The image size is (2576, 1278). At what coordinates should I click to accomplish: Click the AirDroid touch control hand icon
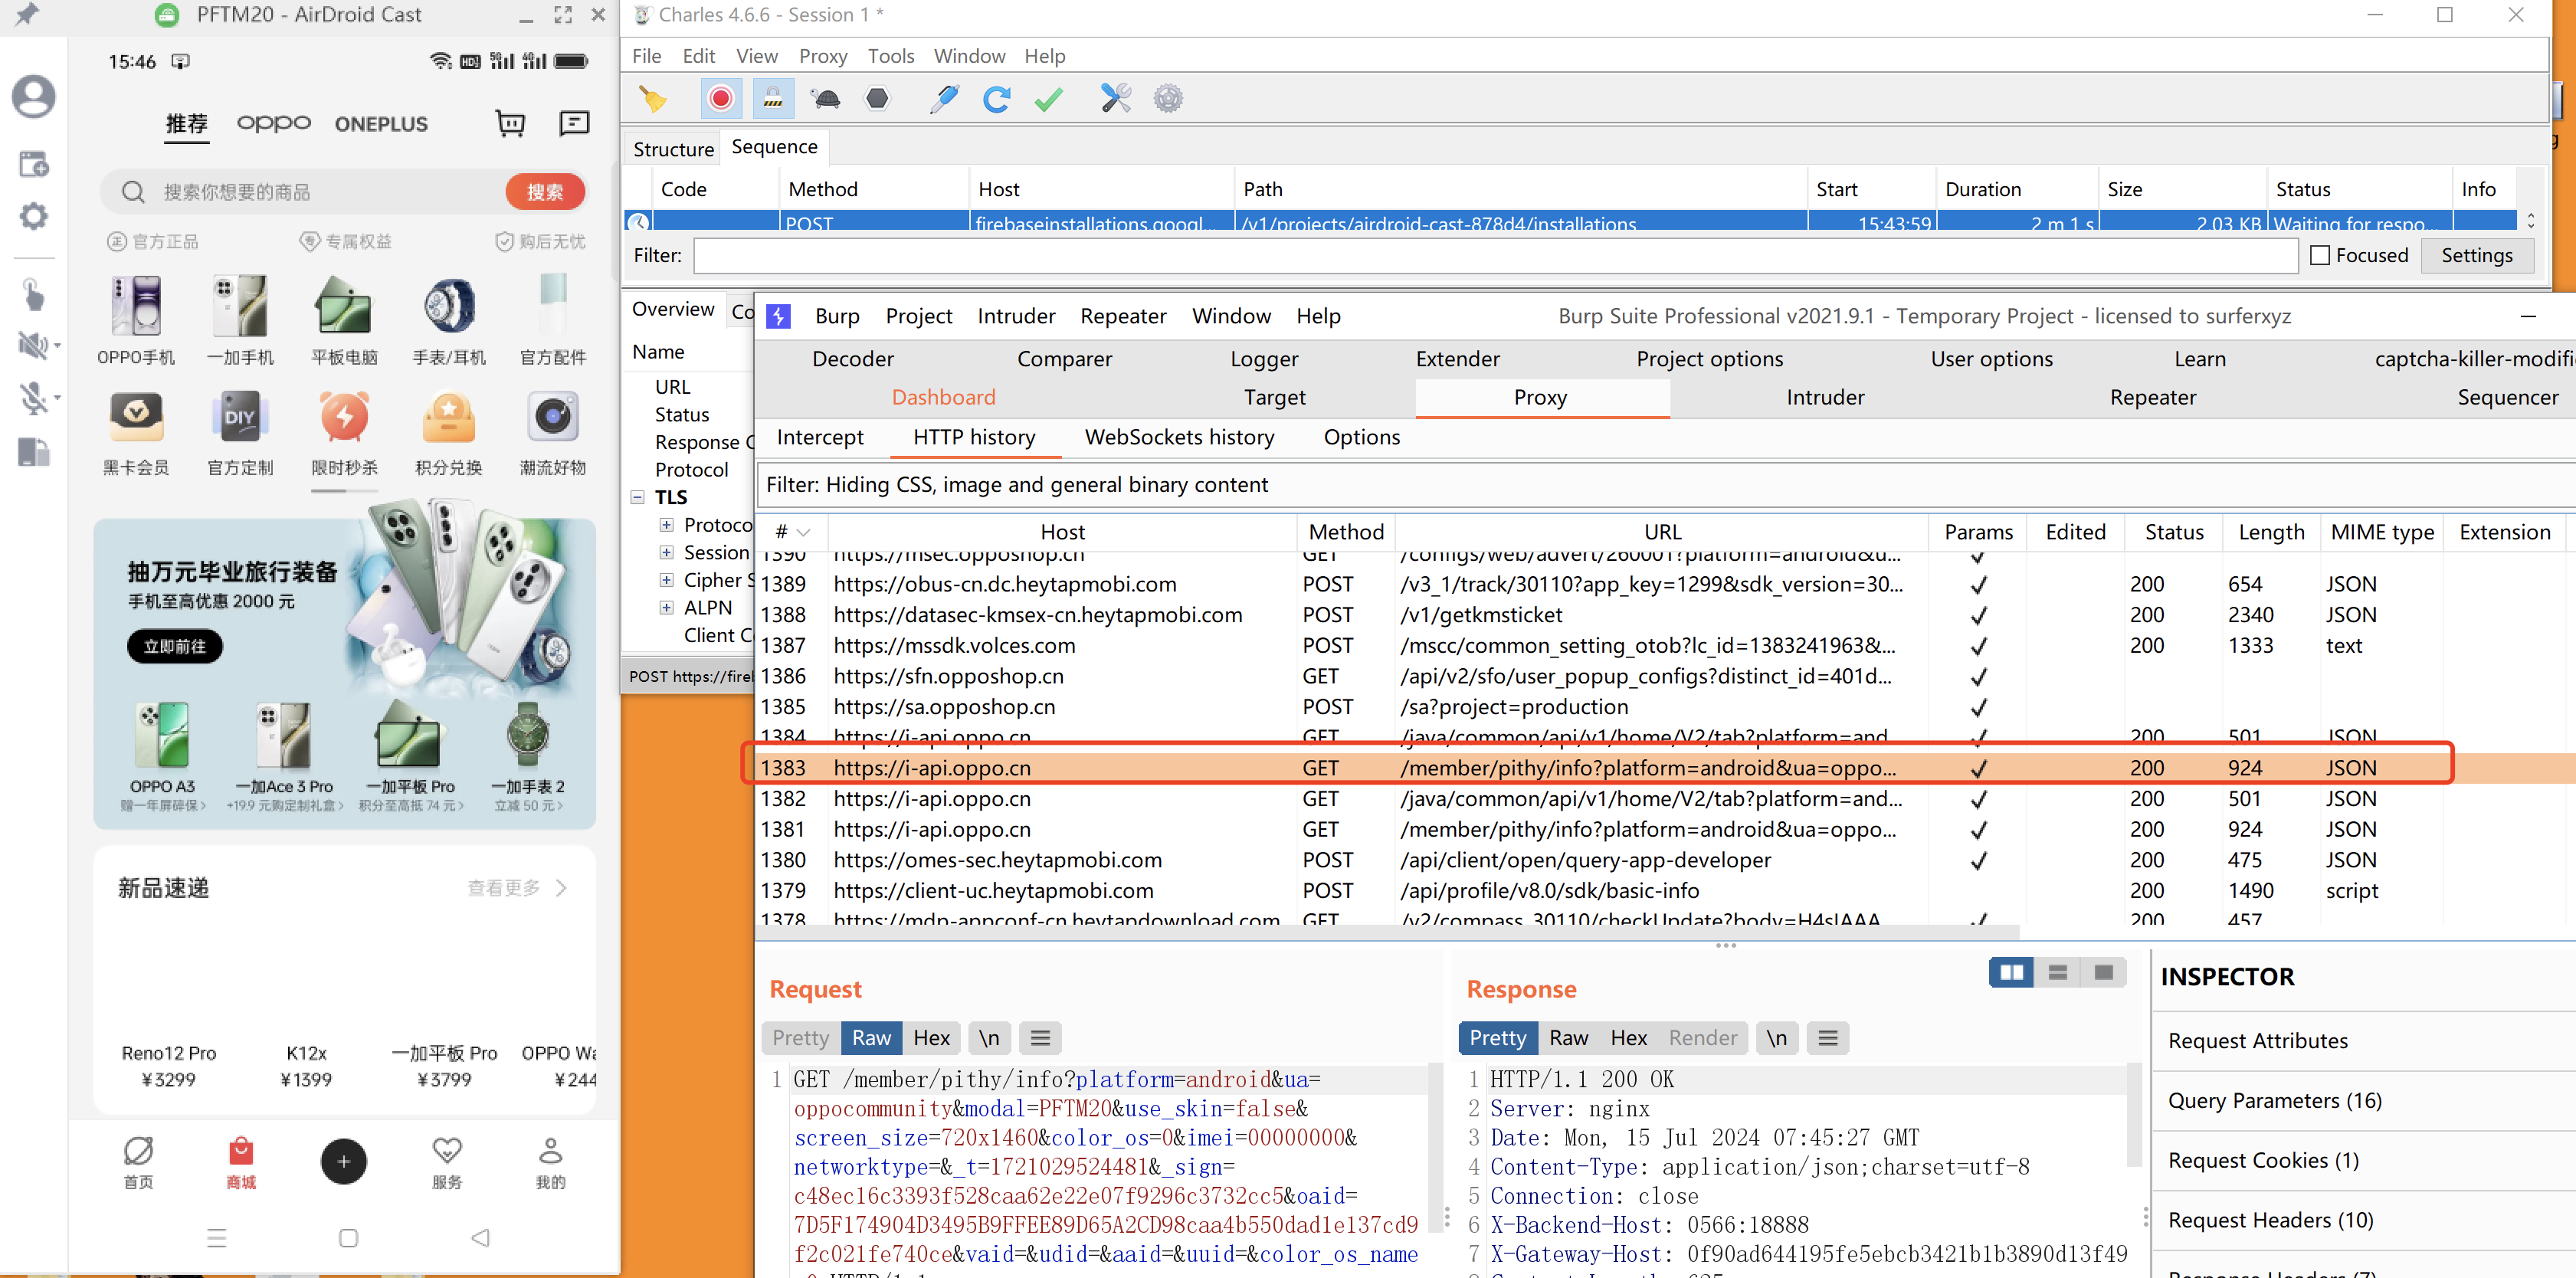33,294
